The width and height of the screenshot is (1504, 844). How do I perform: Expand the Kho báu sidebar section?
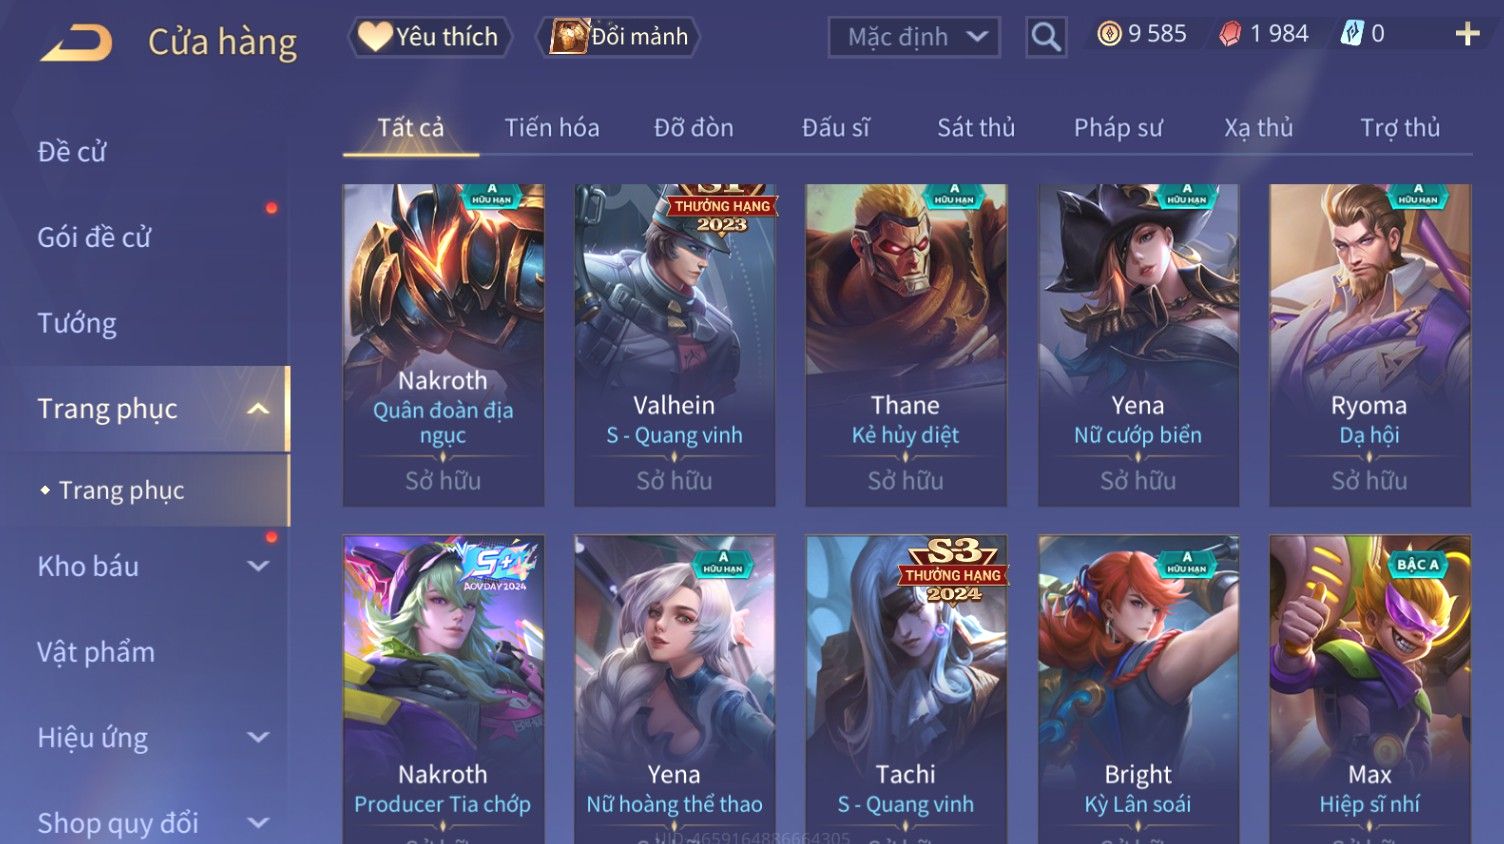[x=258, y=566]
